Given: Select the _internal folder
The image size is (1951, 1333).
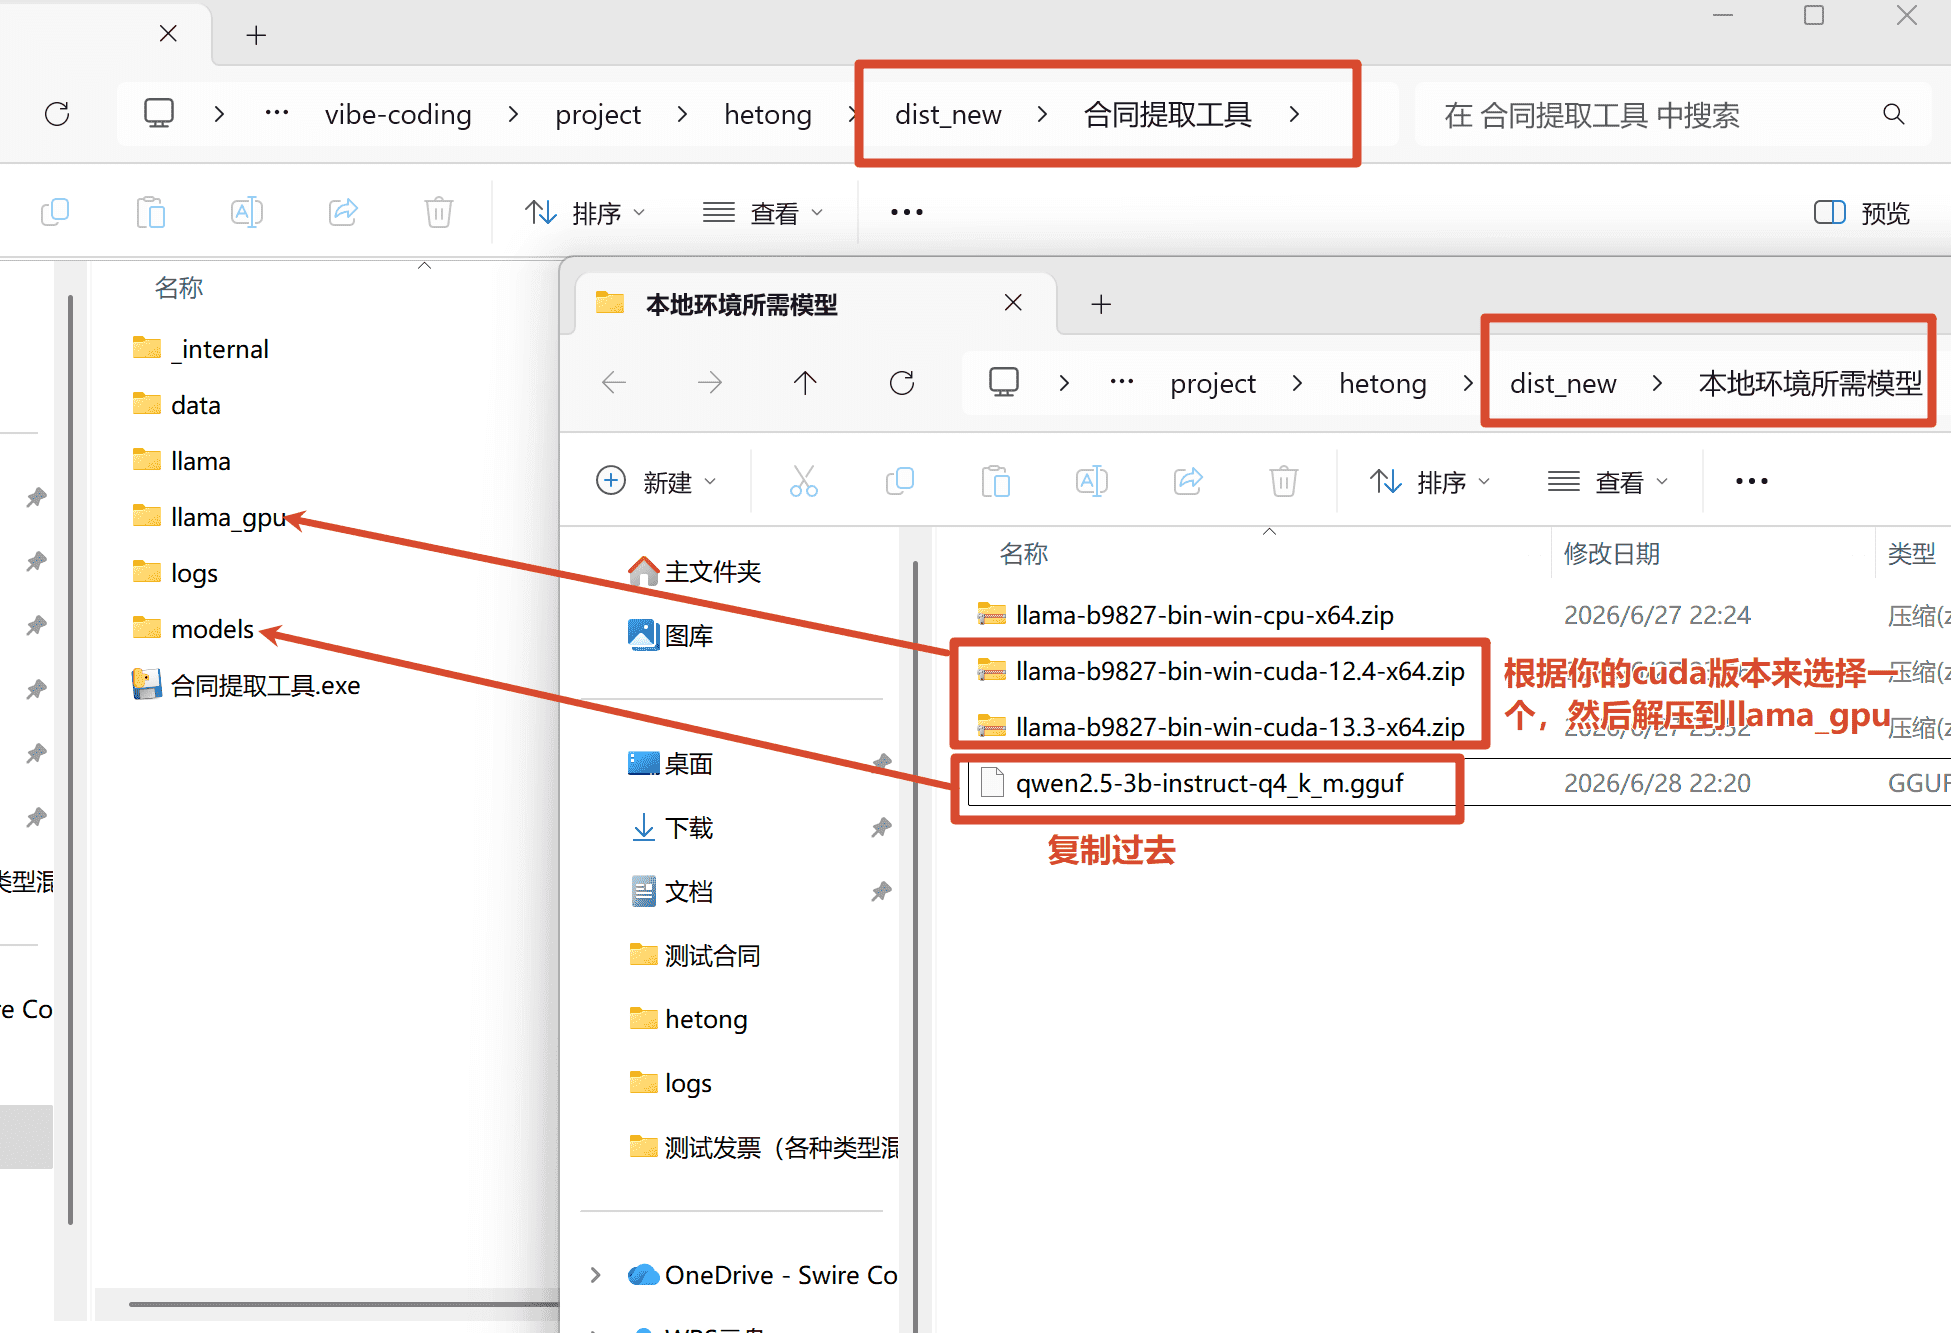Looking at the screenshot, I should (x=201, y=349).
